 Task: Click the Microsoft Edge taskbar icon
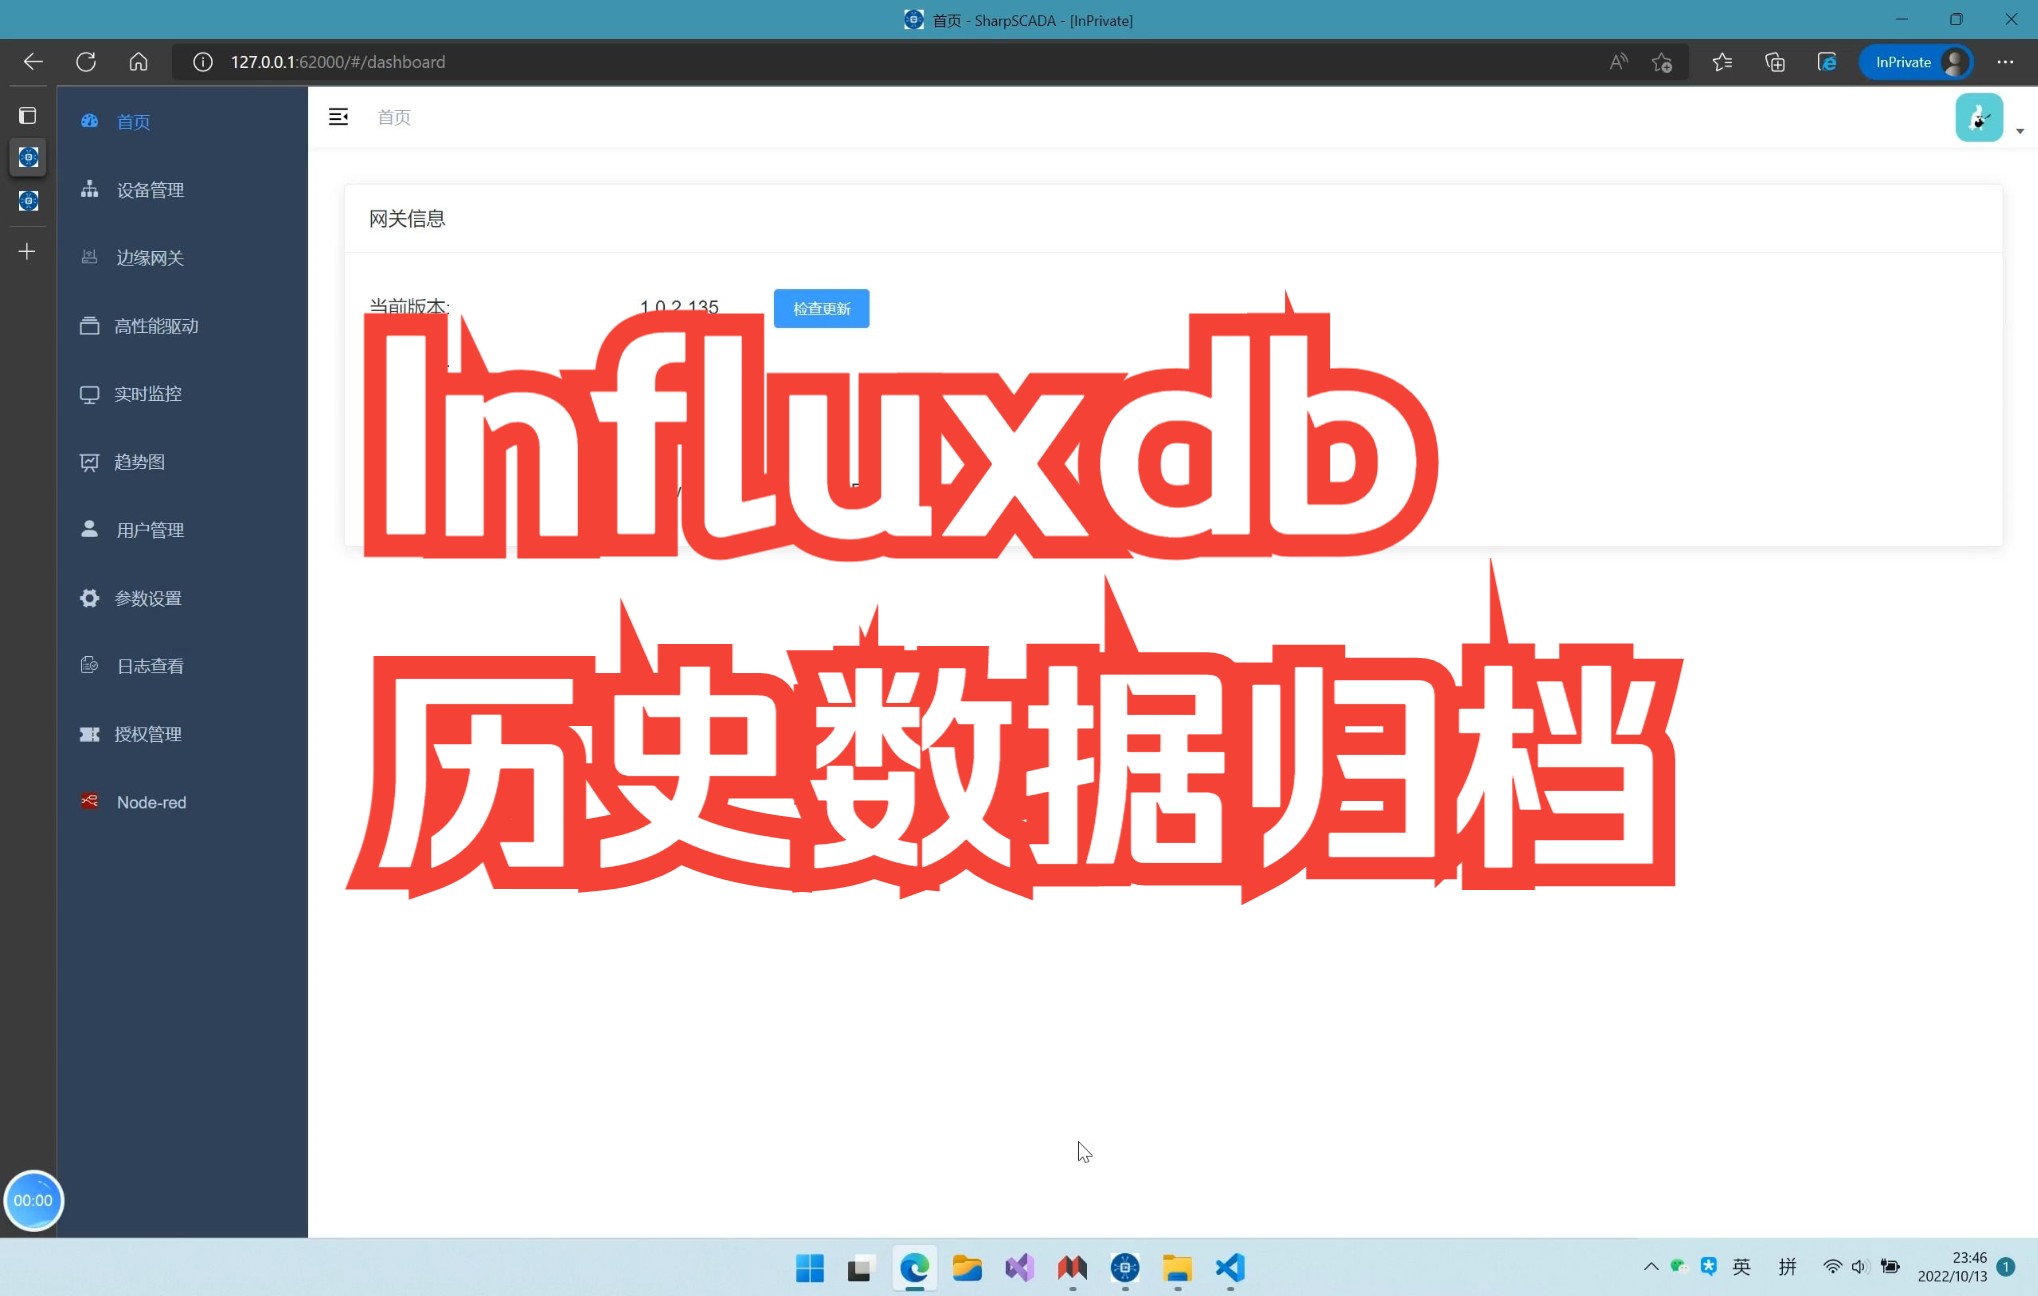tap(914, 1268)
